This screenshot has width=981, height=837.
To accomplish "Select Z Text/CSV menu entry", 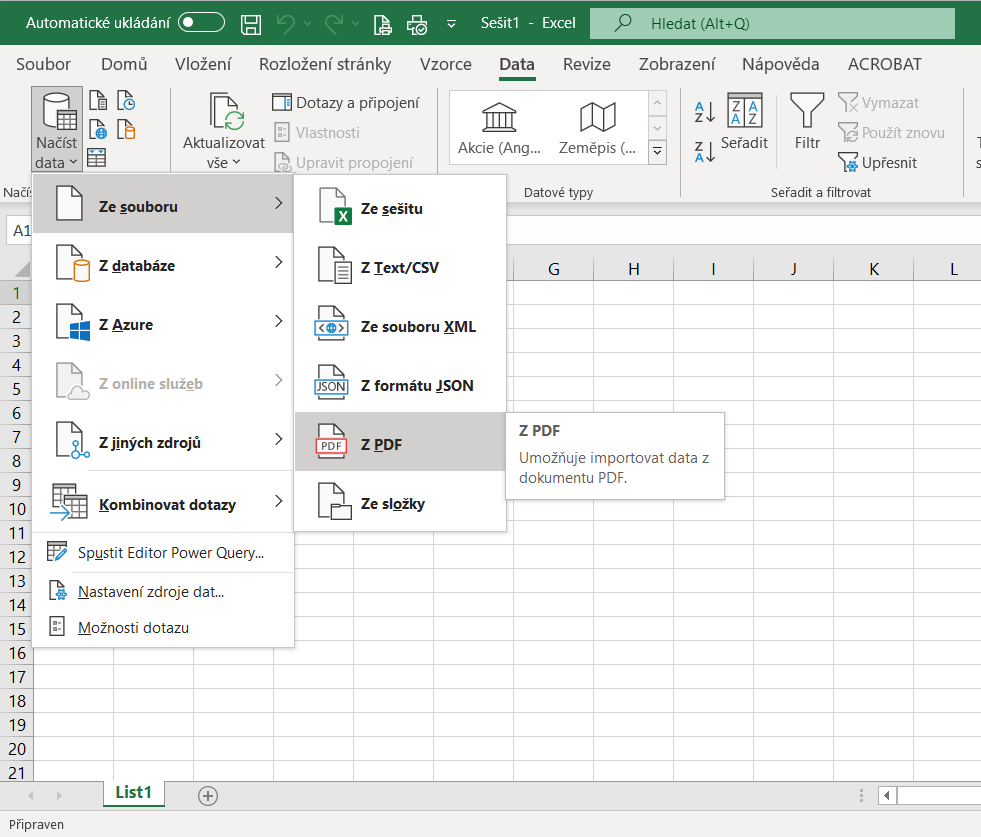I will 400,268.
